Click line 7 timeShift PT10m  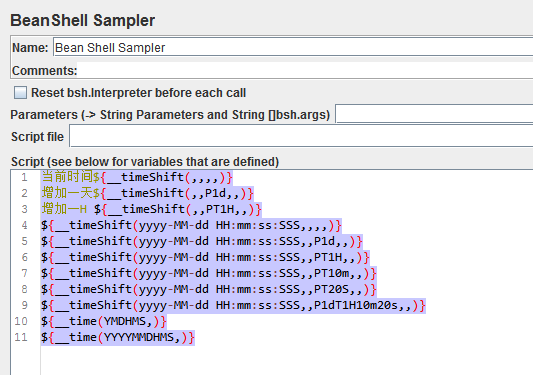[x=208, y=273]
